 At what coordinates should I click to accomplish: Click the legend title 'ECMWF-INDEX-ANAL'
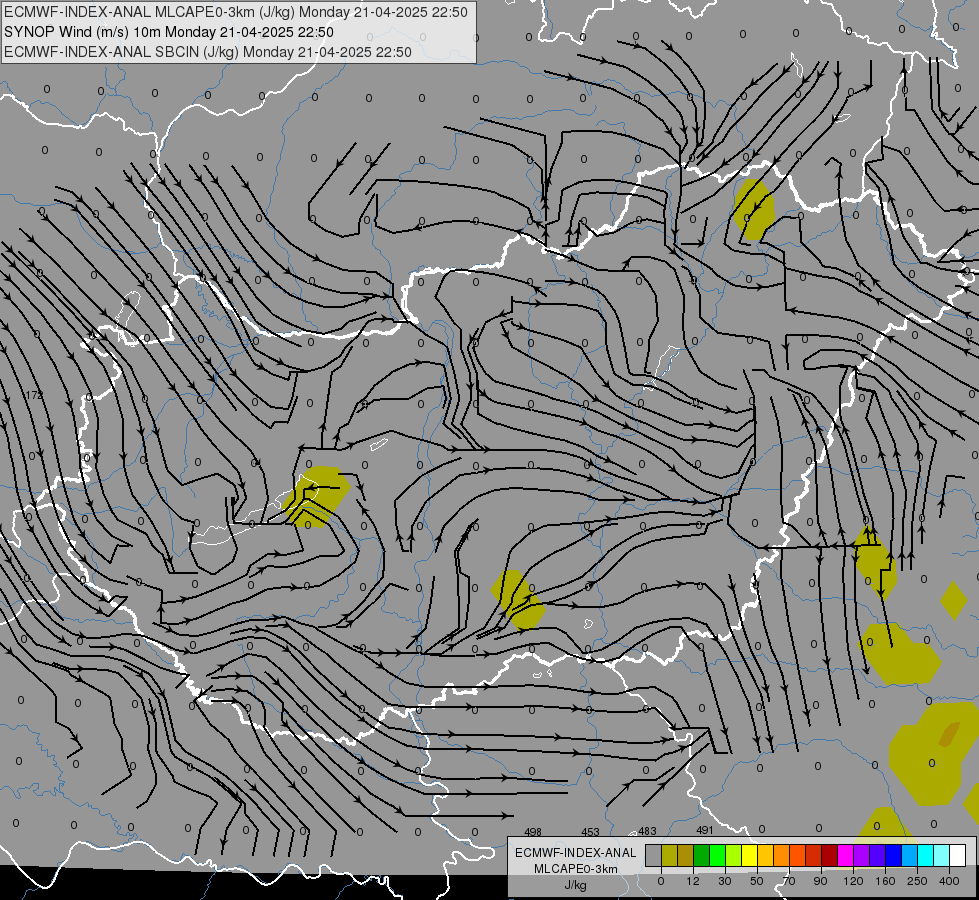point(575,853)
